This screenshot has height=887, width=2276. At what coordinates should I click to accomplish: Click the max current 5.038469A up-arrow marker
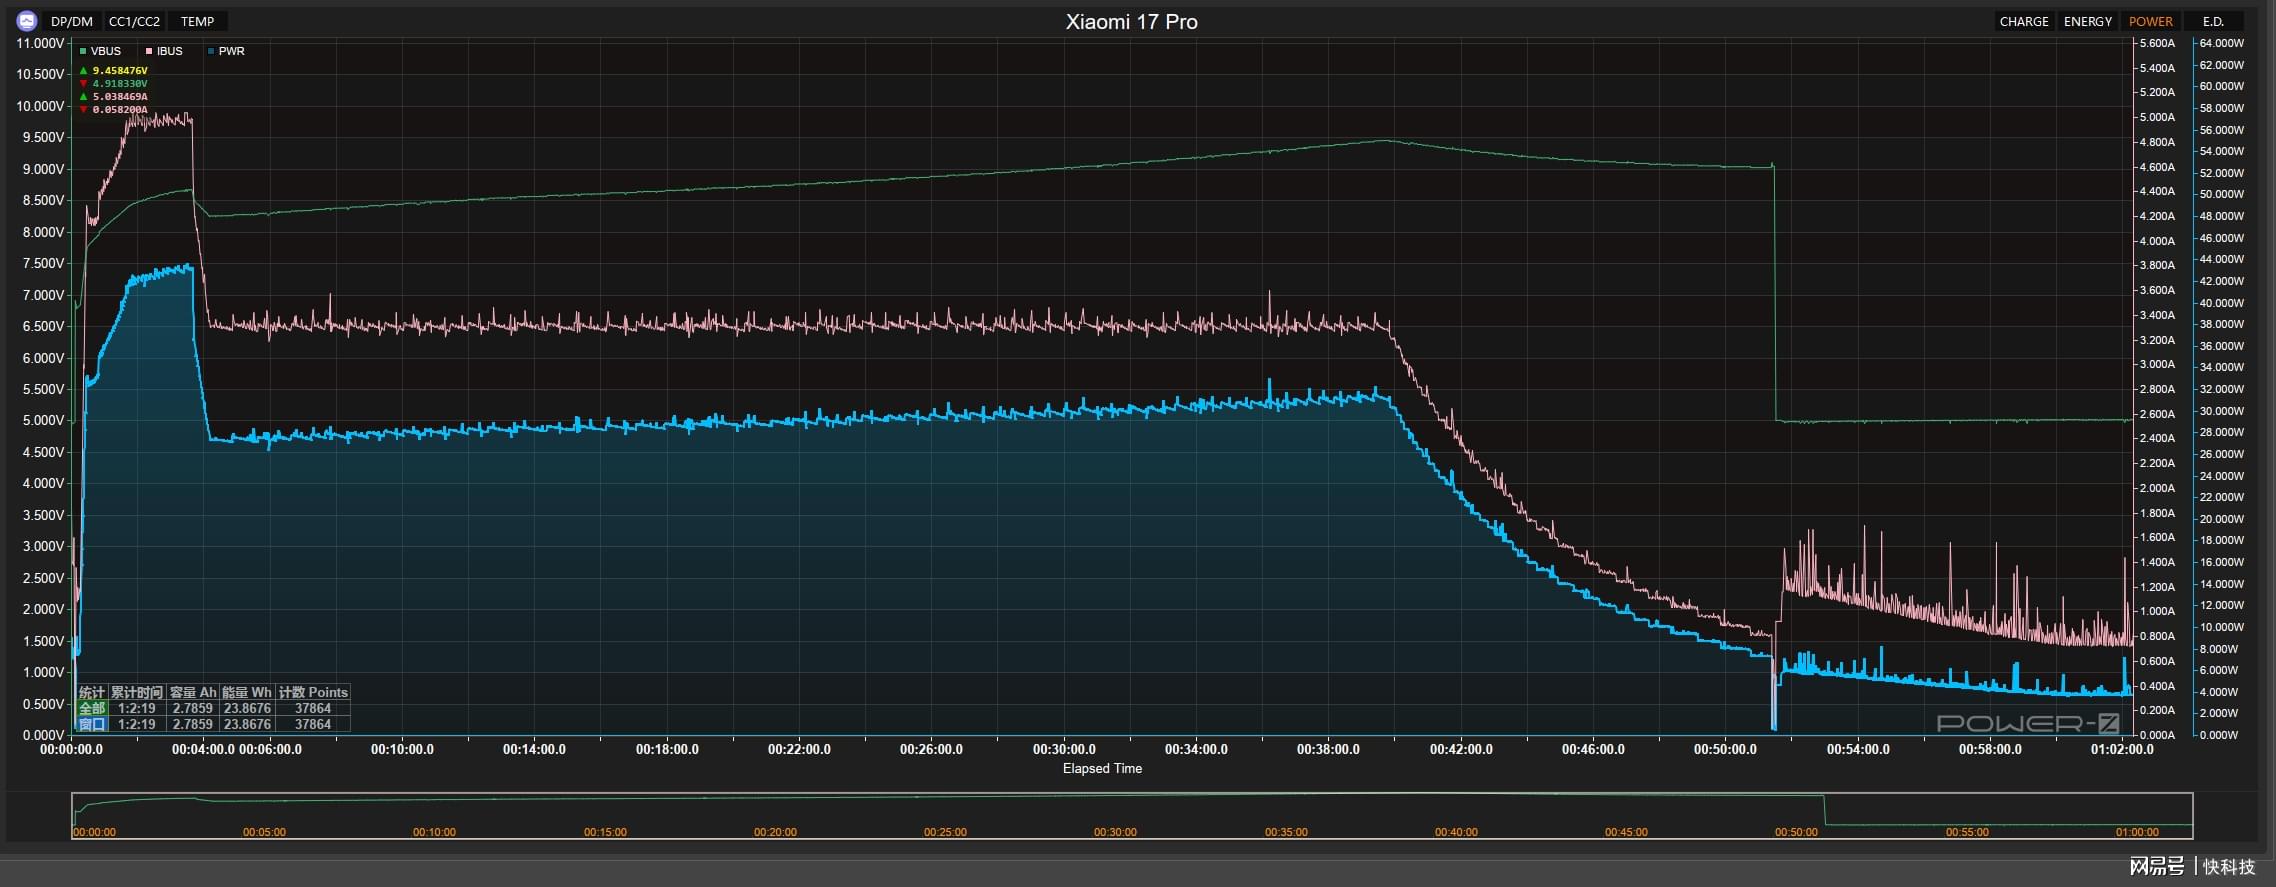tap(84, 97)
